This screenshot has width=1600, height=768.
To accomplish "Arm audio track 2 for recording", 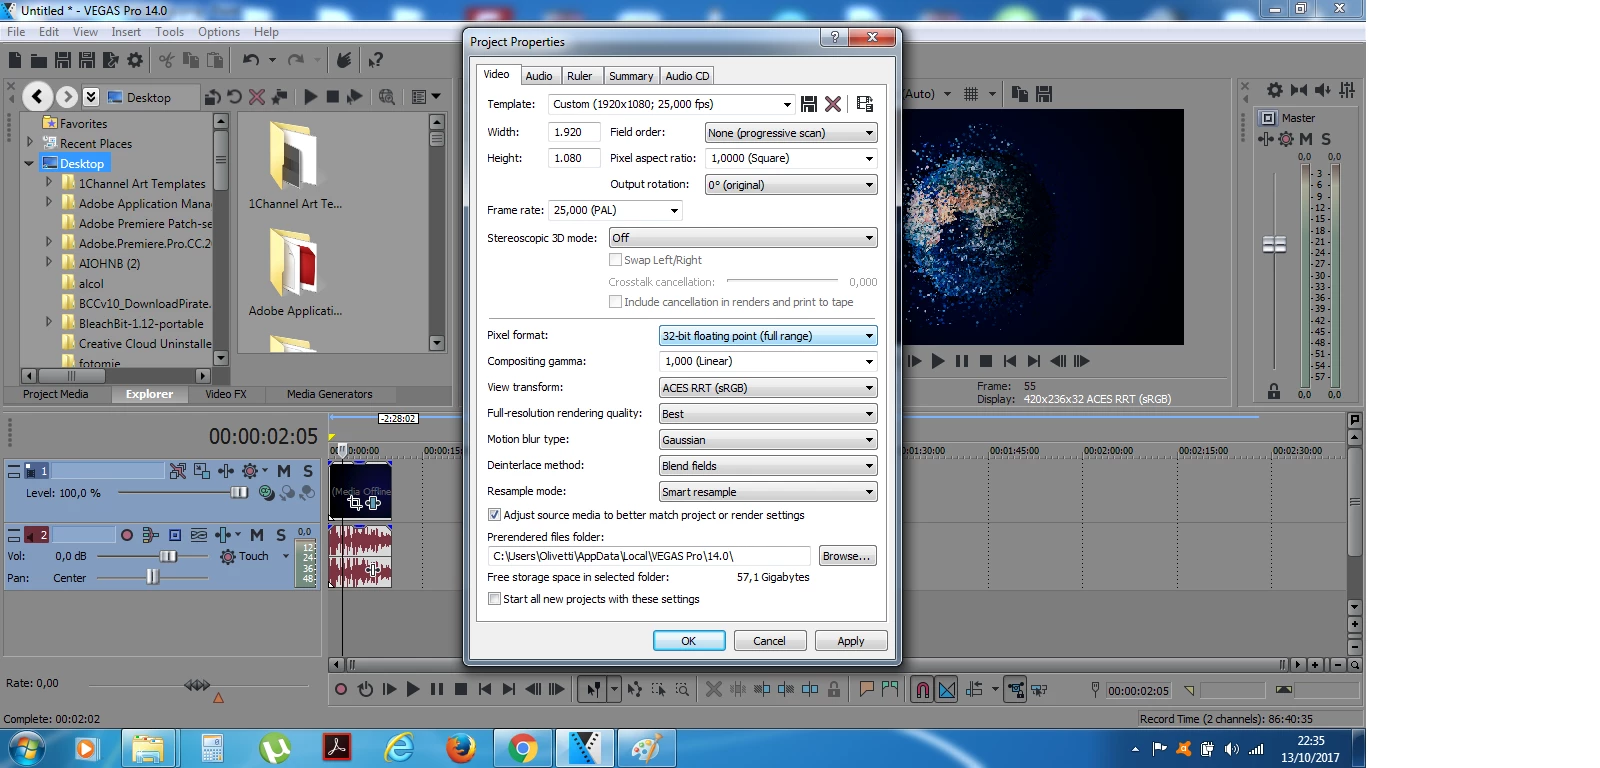I will click(127, 535).
